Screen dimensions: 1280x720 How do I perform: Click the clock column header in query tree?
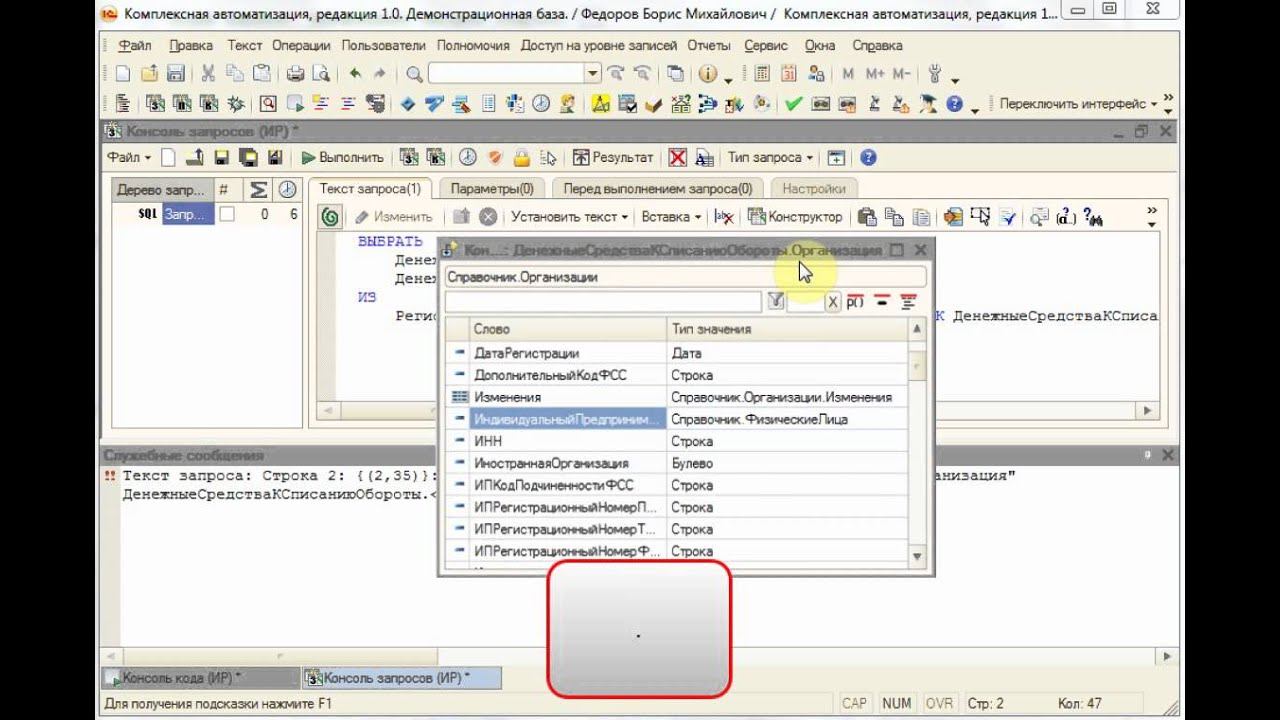point(287,189)
